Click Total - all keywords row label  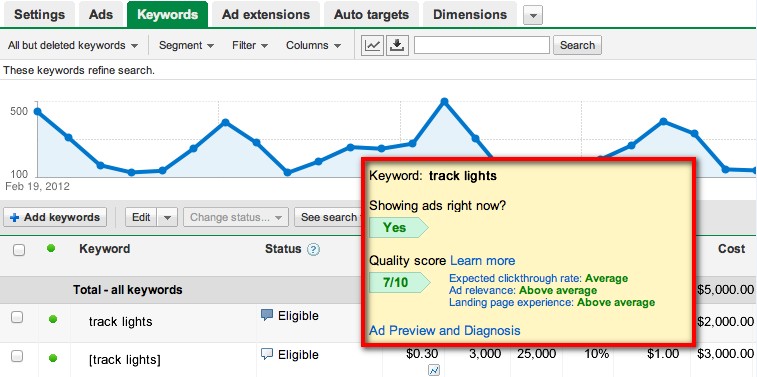(128, 290)
